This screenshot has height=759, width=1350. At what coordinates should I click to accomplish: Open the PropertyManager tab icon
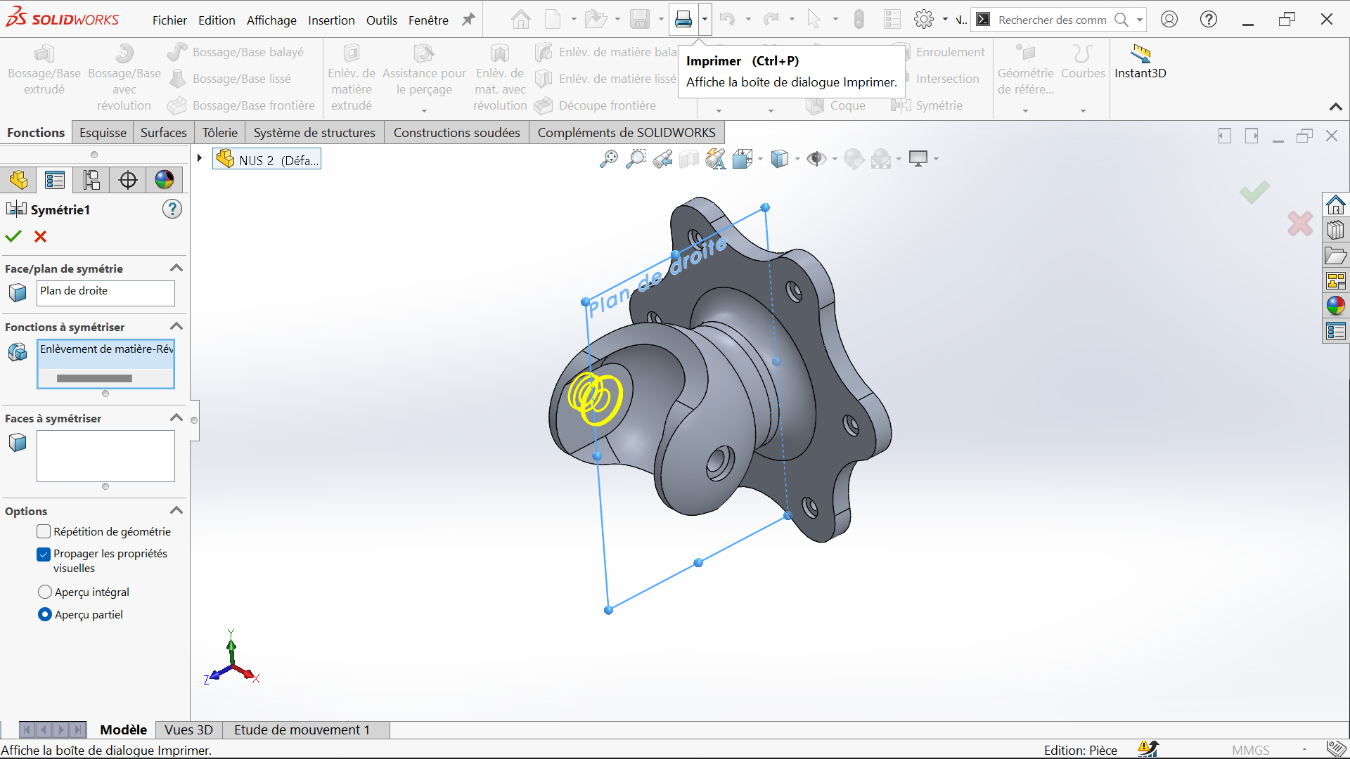point(55,180)
